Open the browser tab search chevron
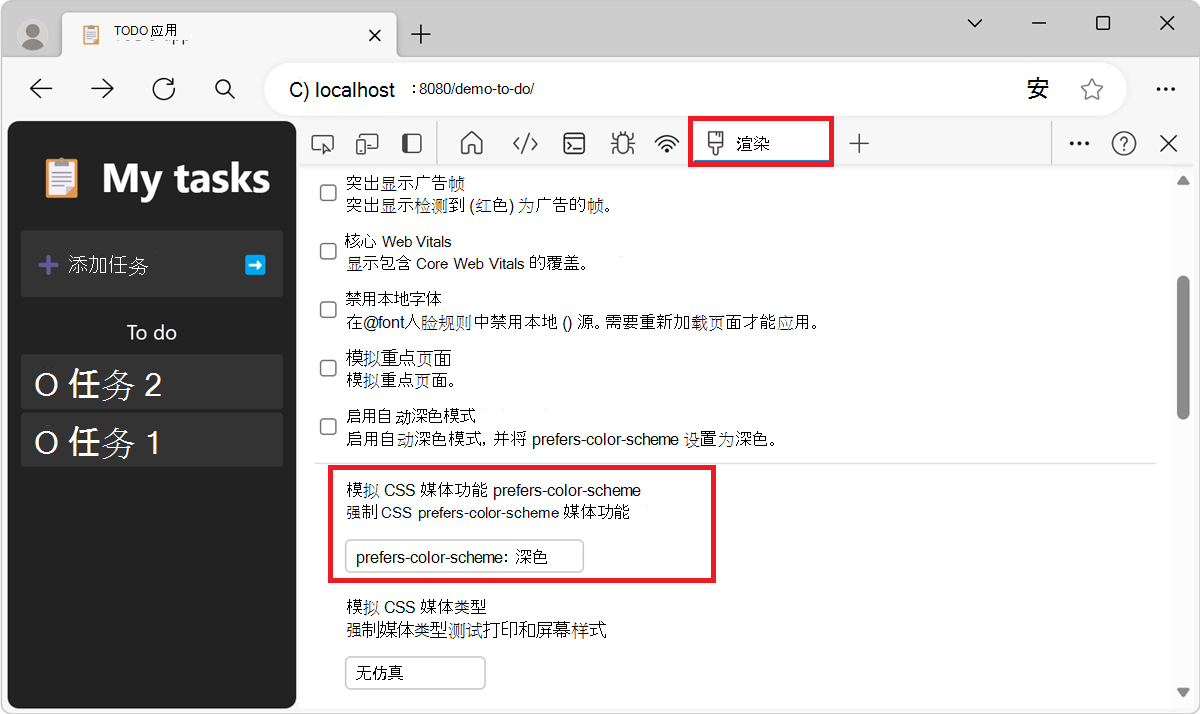This screenshot has width=1200, height=714. point(974,22)
